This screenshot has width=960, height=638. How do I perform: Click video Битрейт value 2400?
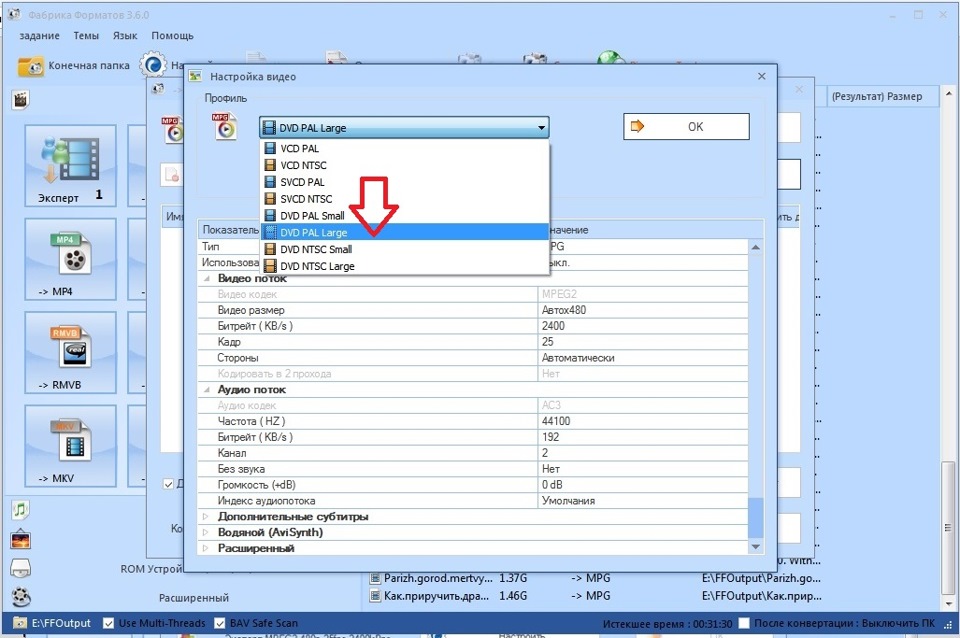click(x=643, y=326)
